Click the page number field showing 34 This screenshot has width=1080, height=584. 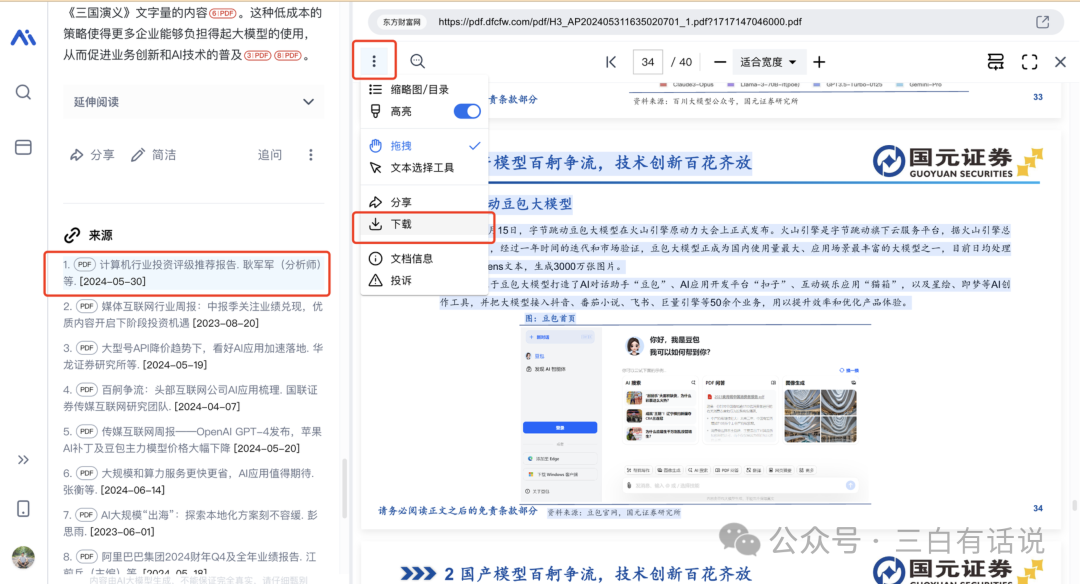[x=647, y=62]
